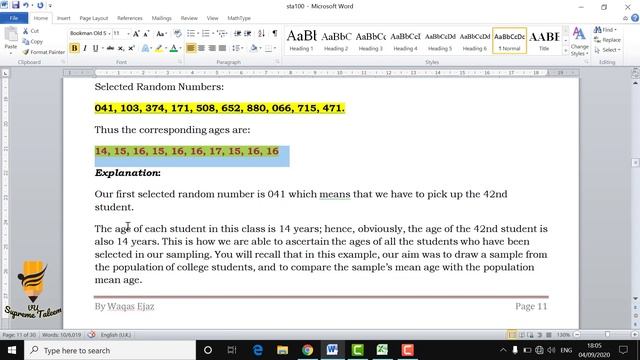The width and height of the screenshot is (640, 360).
Task: Switch to Full Screen Reading view
Action: click(x=522, y=335)
